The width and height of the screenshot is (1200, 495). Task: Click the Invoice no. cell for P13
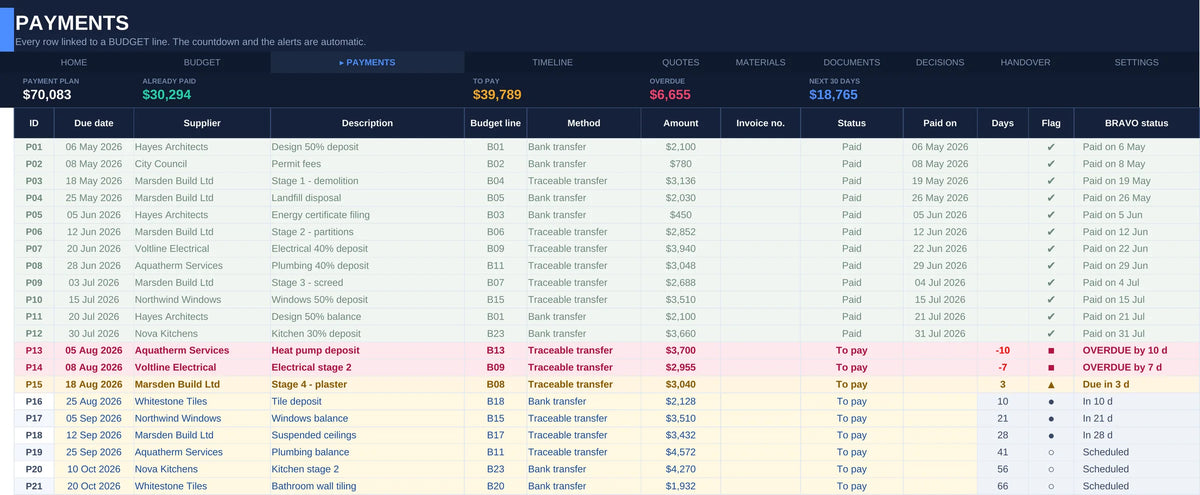(760, 351)
